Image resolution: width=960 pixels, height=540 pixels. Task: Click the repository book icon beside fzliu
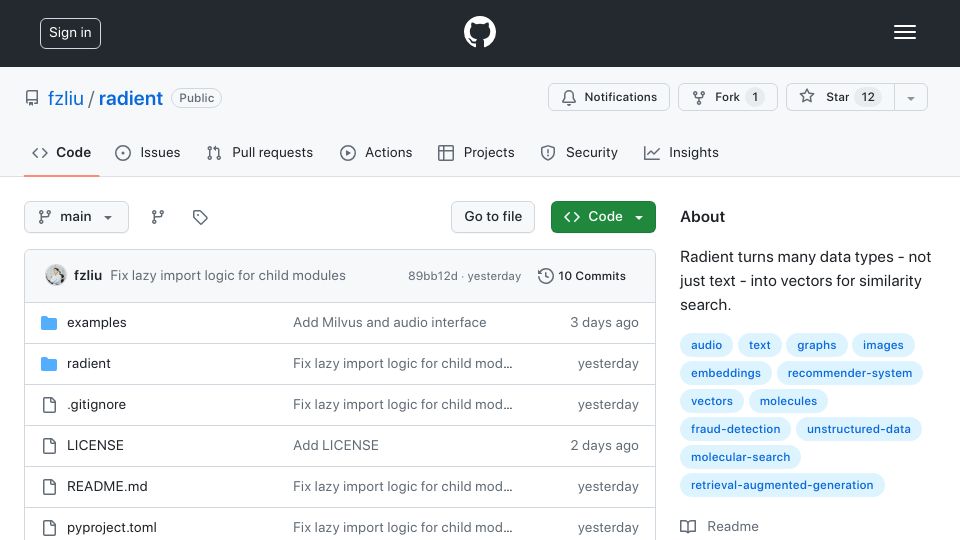click(x=32, y=98)
